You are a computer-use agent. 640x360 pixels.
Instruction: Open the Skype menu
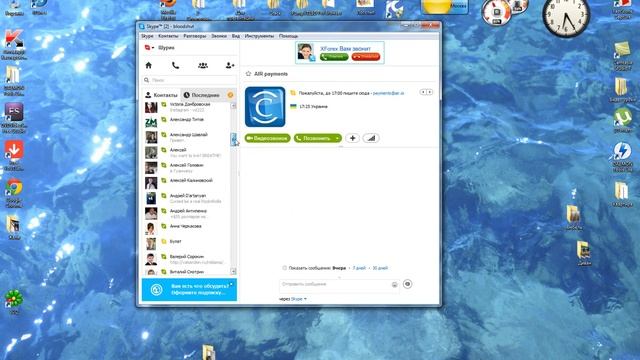click(147, 36)
